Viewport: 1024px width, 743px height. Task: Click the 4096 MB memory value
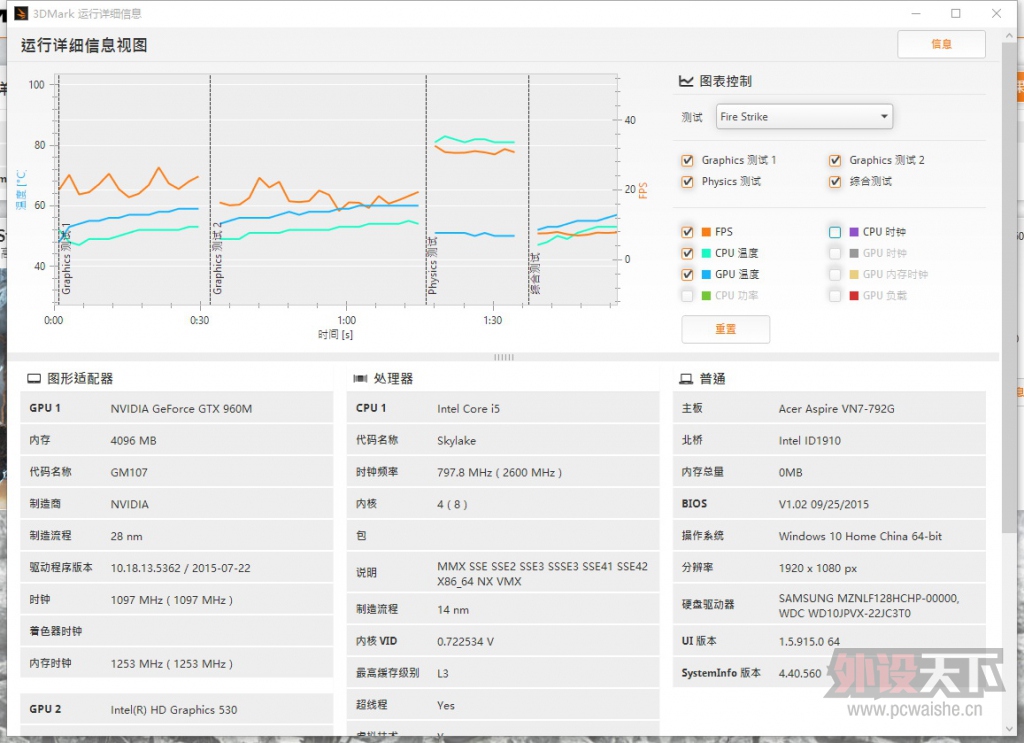[133, 441]
